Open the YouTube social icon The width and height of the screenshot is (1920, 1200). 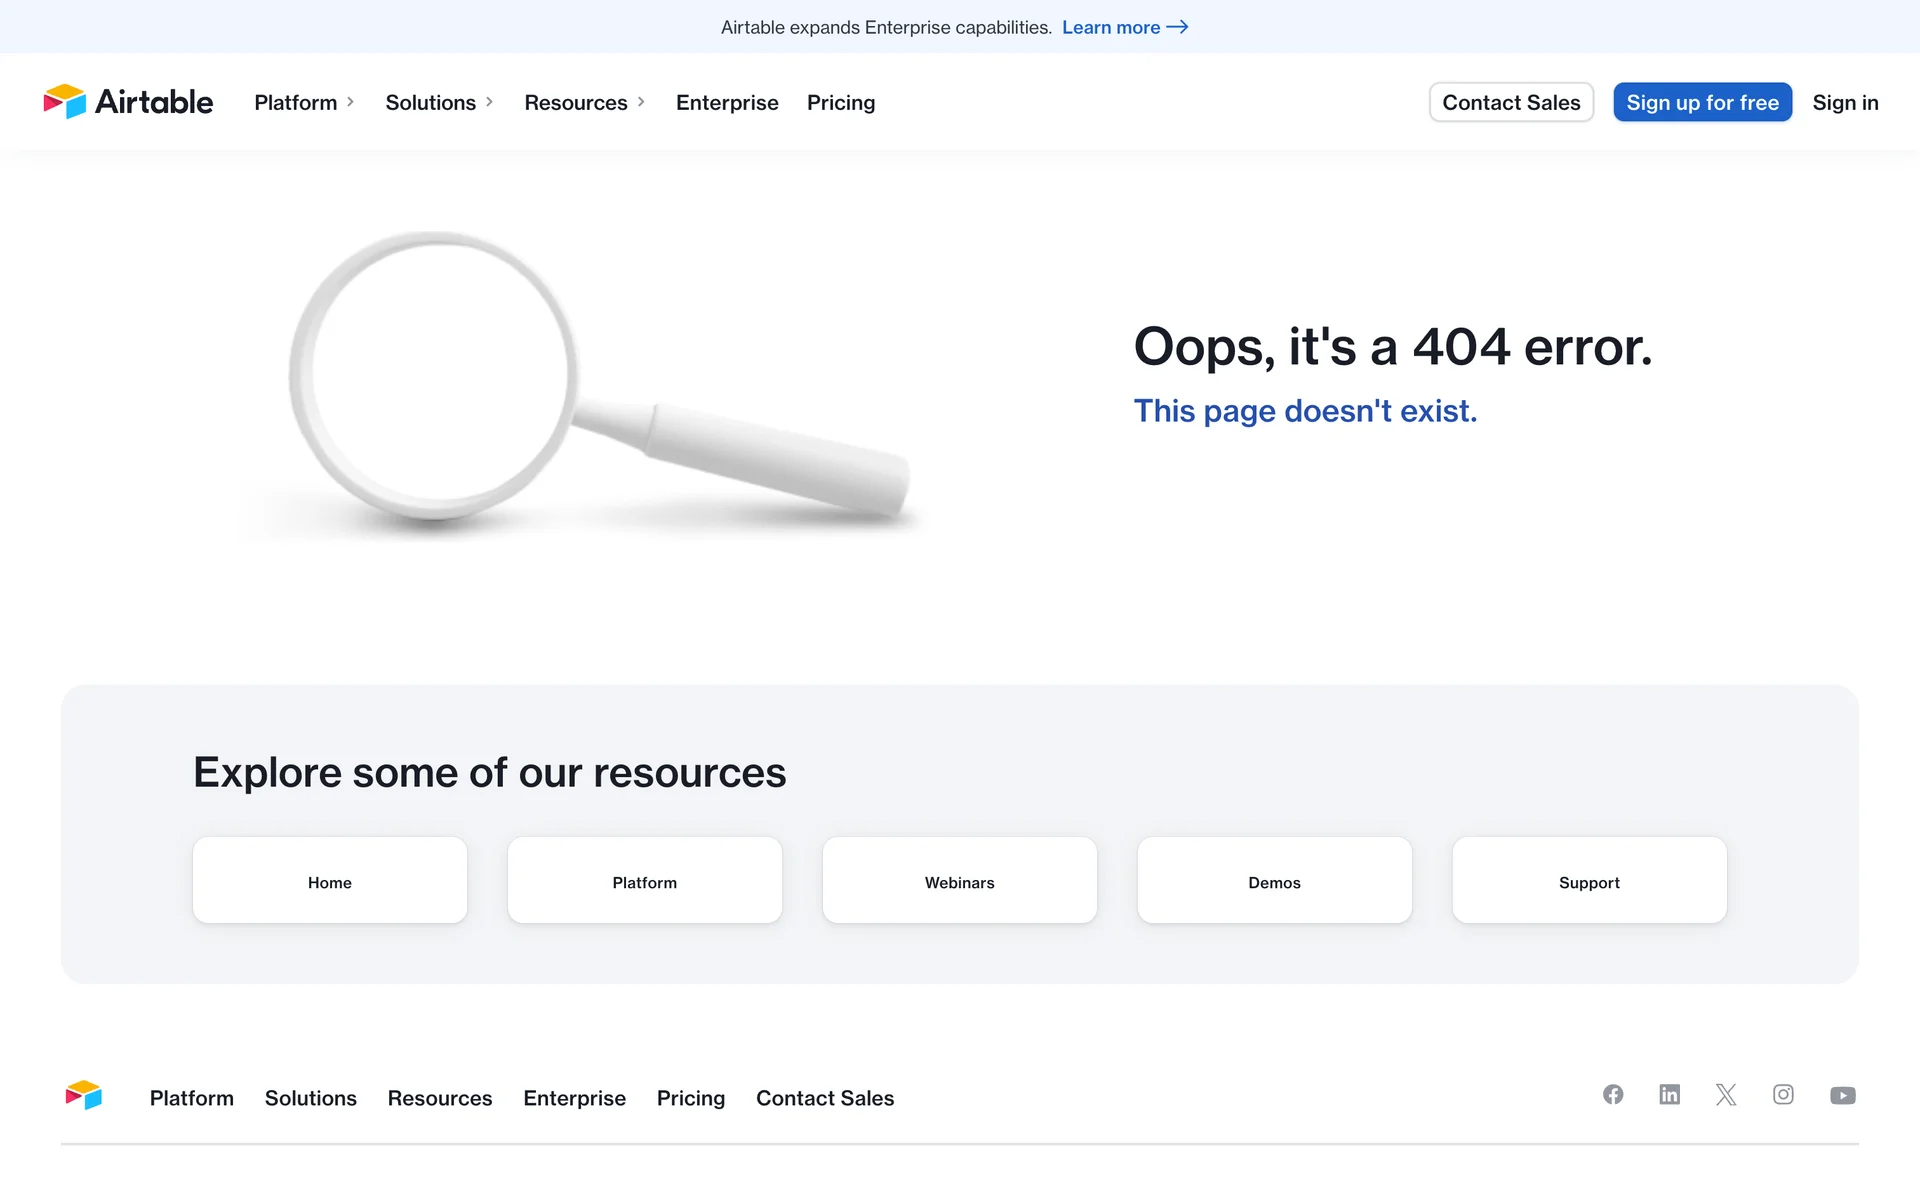1842,1096
